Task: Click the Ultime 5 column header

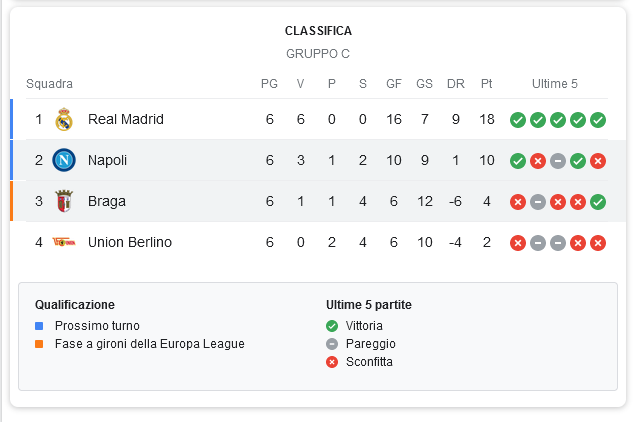Action: (x=555, y=84)
